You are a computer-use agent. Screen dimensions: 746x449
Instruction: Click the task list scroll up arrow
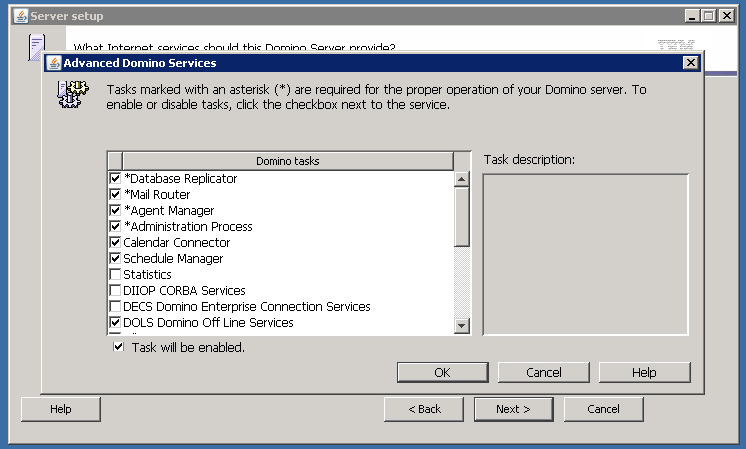(x=461, y=179)
